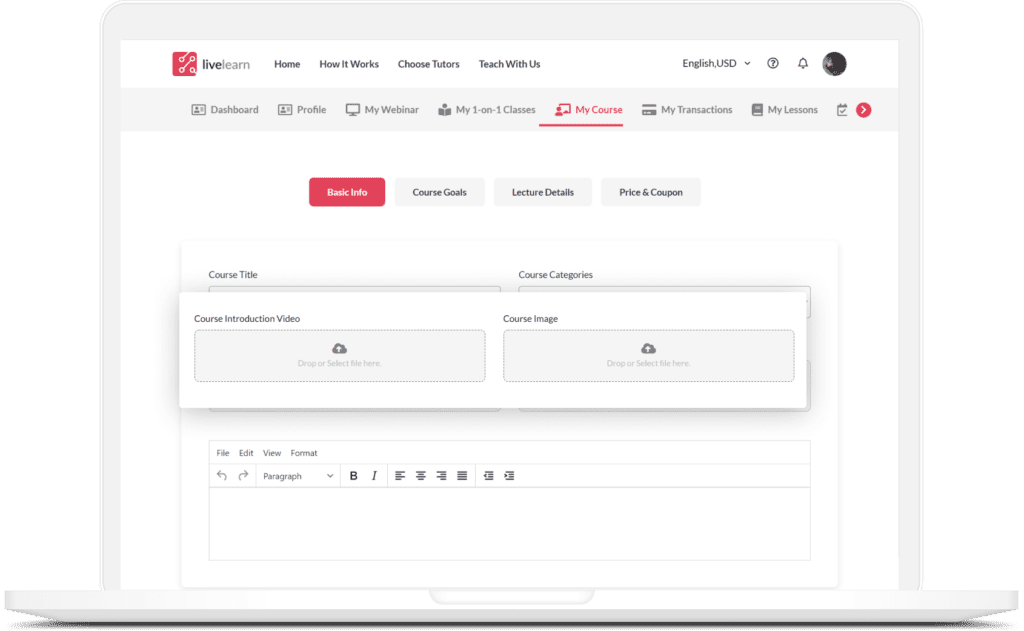Toggle Italic formatting in the editor toolbar
The image size is (1024, 631).
click(x=373, y=475)
